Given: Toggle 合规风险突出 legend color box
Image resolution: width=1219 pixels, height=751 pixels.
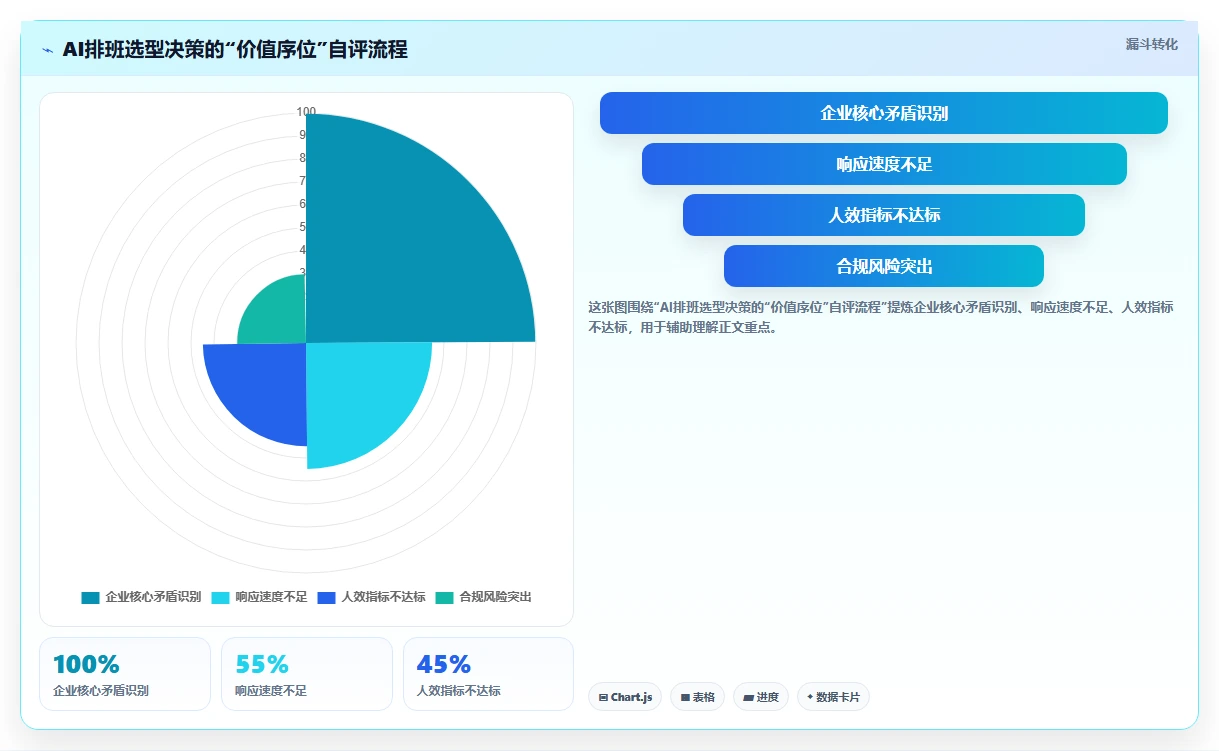Looking at the screenshot, I should click(x=444, y=597).
